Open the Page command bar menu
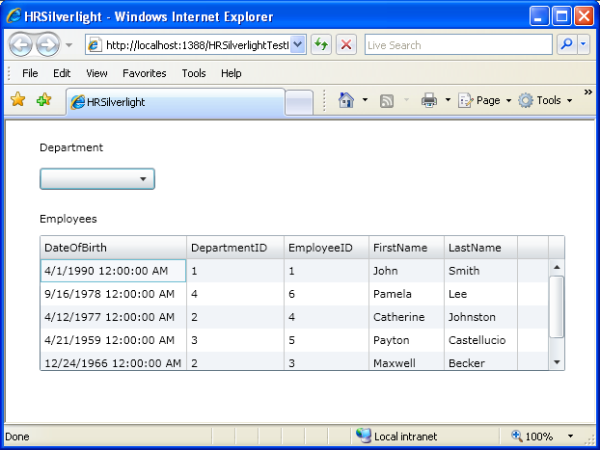 pyautogui.click(x=484, y=100)
